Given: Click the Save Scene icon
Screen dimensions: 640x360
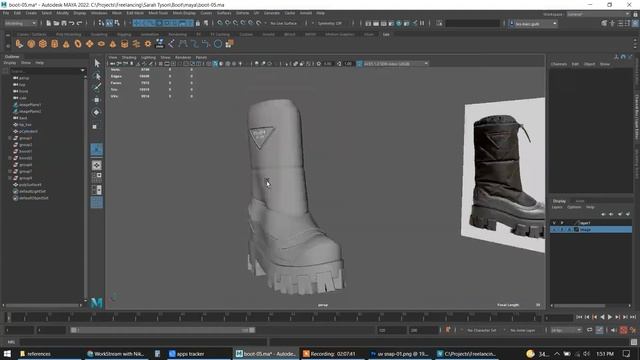Looking at the screenshot, I should [x=64, y=23].
